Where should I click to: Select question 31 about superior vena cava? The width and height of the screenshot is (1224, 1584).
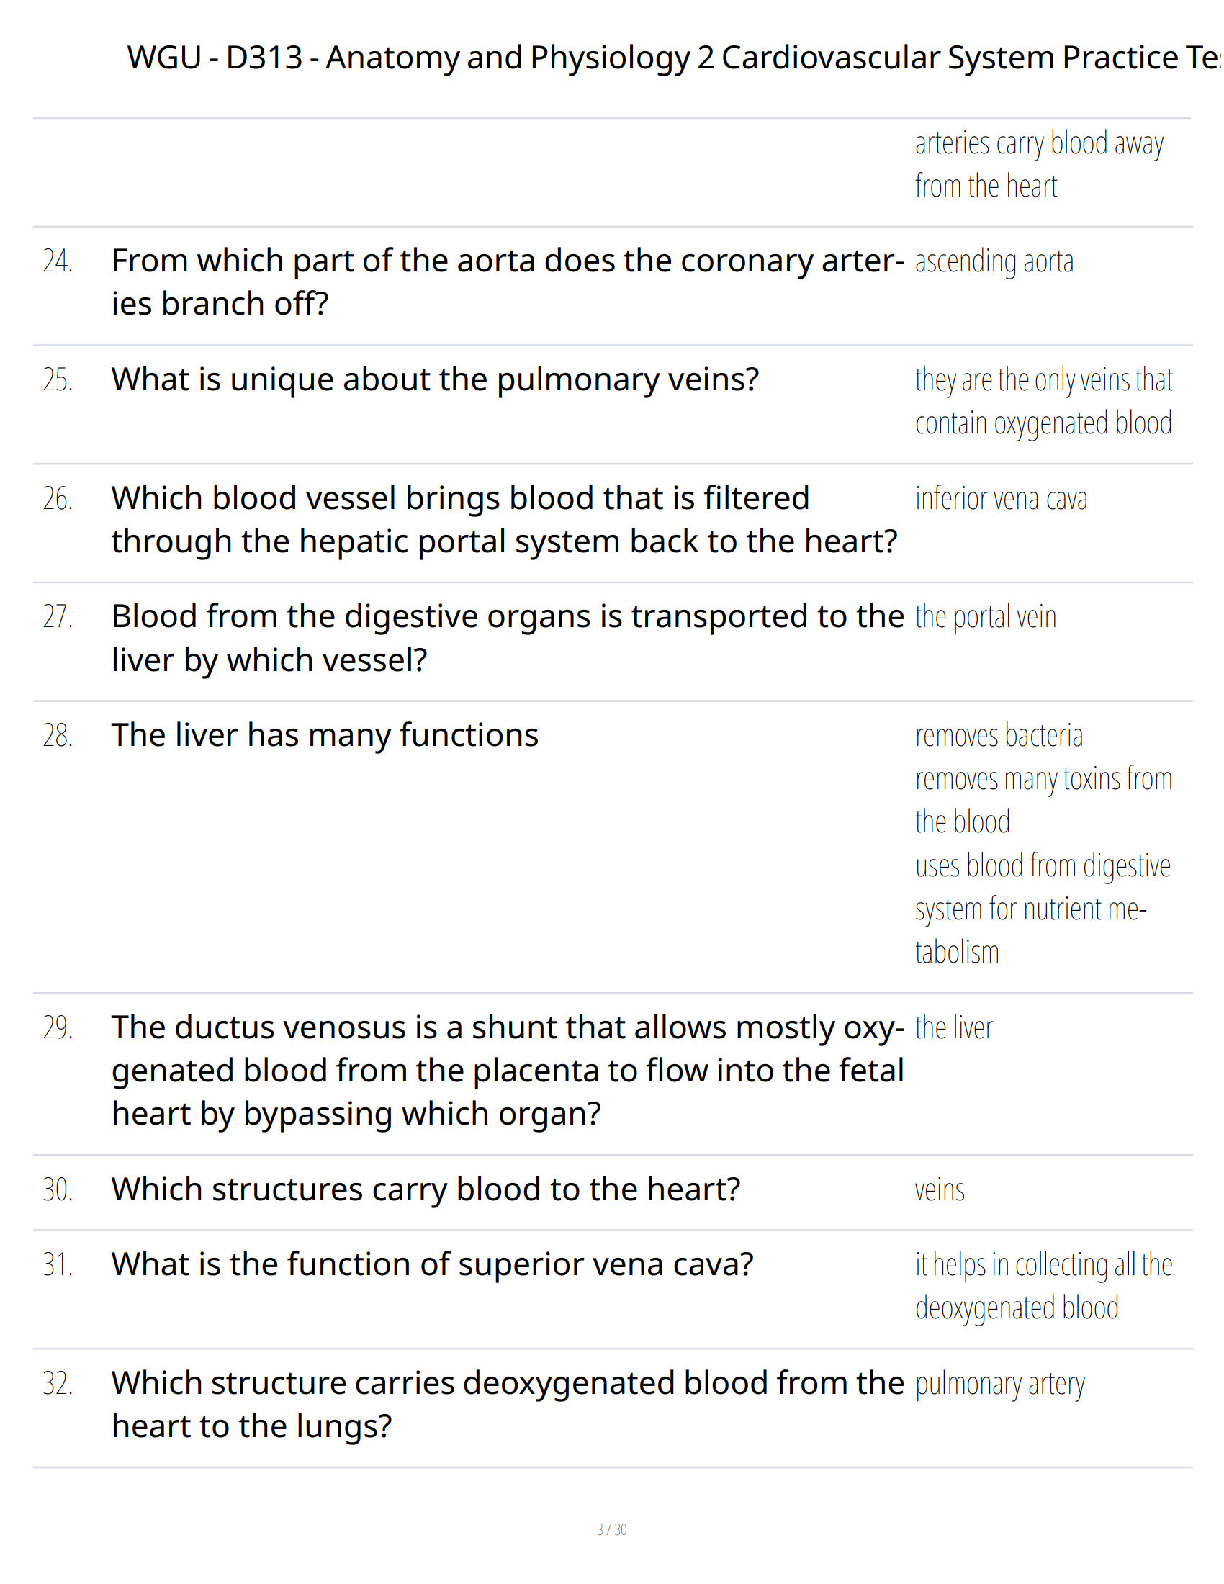(x=432, y=1265)
